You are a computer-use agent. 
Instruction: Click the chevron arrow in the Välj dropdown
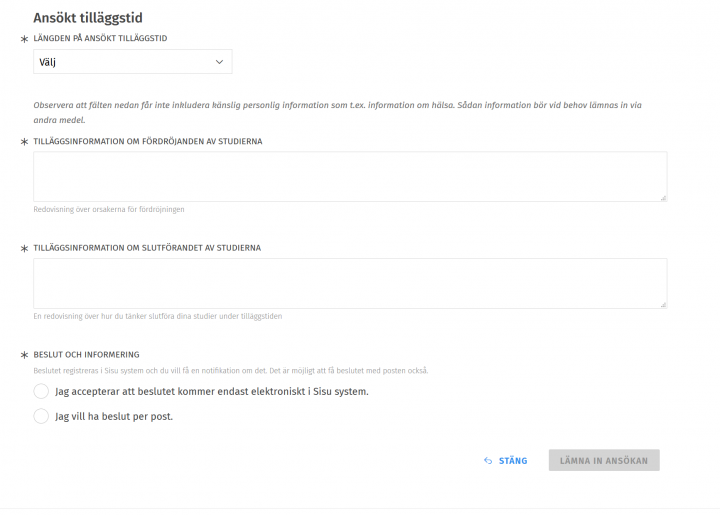220,62
